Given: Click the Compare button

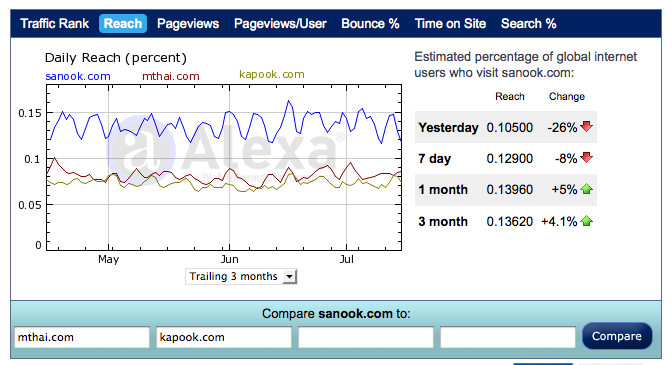Looking at the screenshot, I should coord(617,336).
